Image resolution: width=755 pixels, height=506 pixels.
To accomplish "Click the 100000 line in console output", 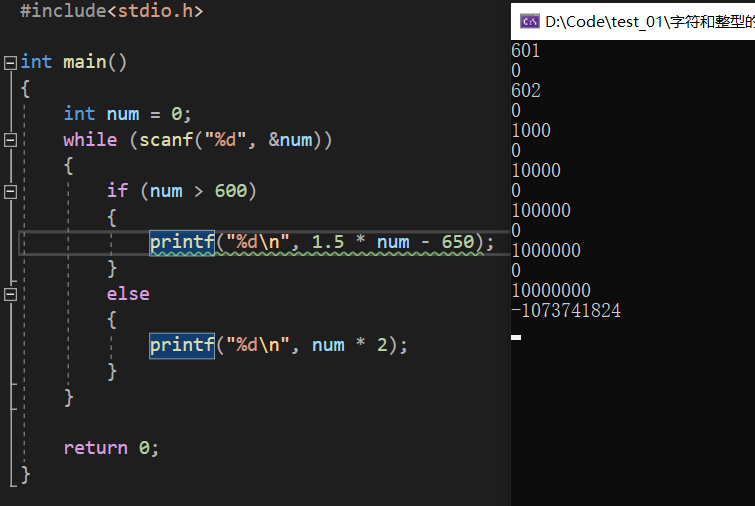I will [541, 210].
